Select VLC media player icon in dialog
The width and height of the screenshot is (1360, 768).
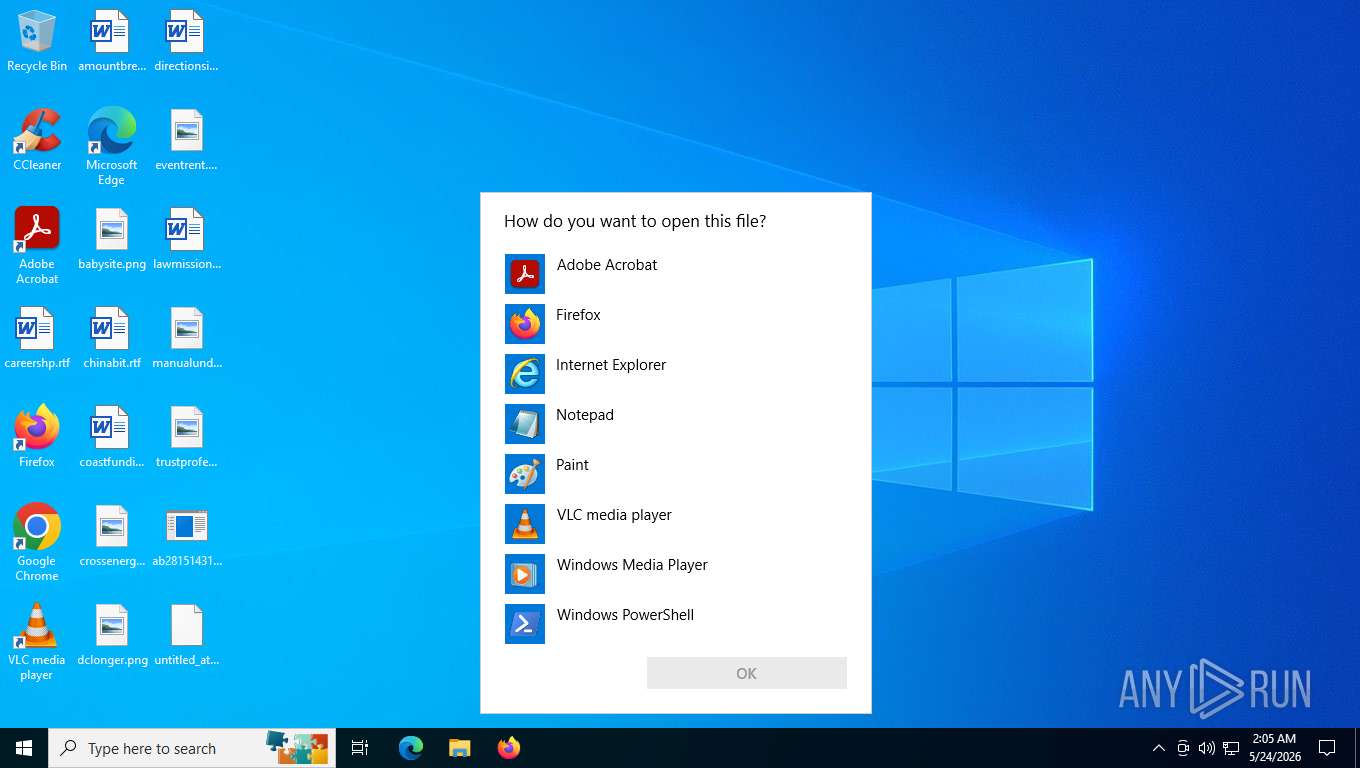525,523
